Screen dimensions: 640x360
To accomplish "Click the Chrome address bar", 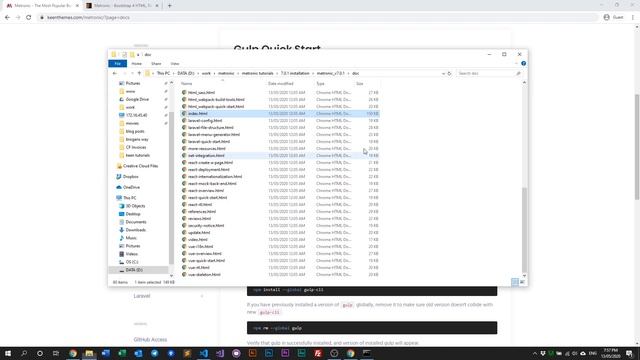I will coord(318,18).
